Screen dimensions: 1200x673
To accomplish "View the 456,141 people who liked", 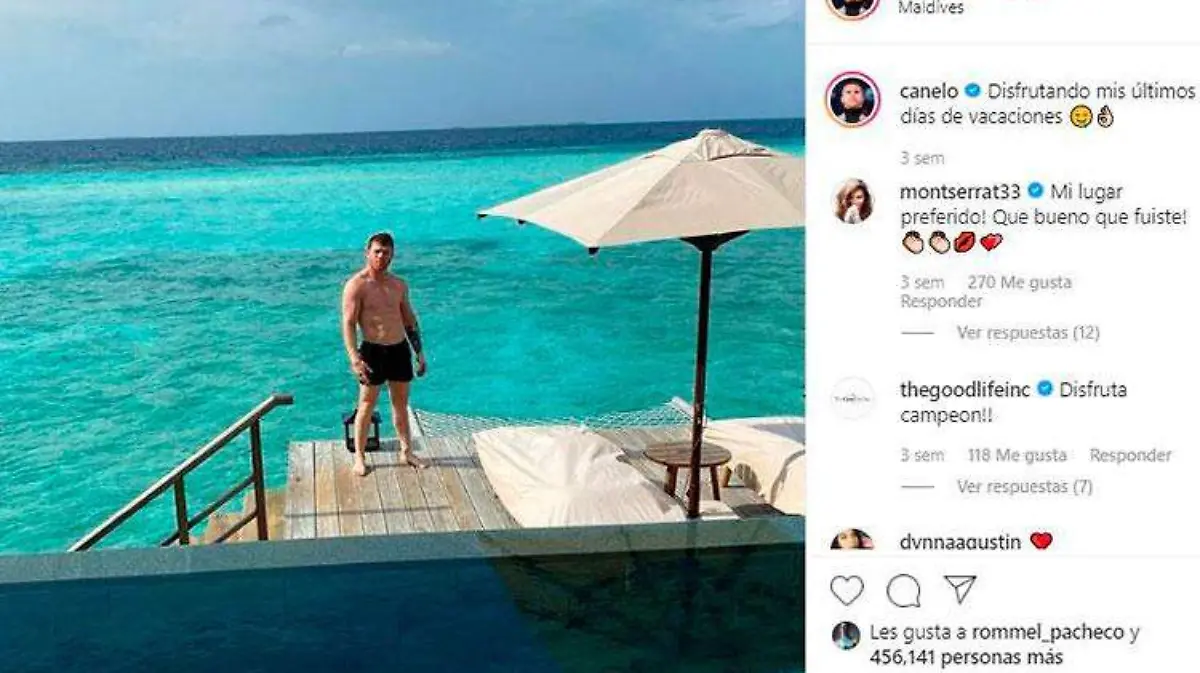I will coord(966,657).
